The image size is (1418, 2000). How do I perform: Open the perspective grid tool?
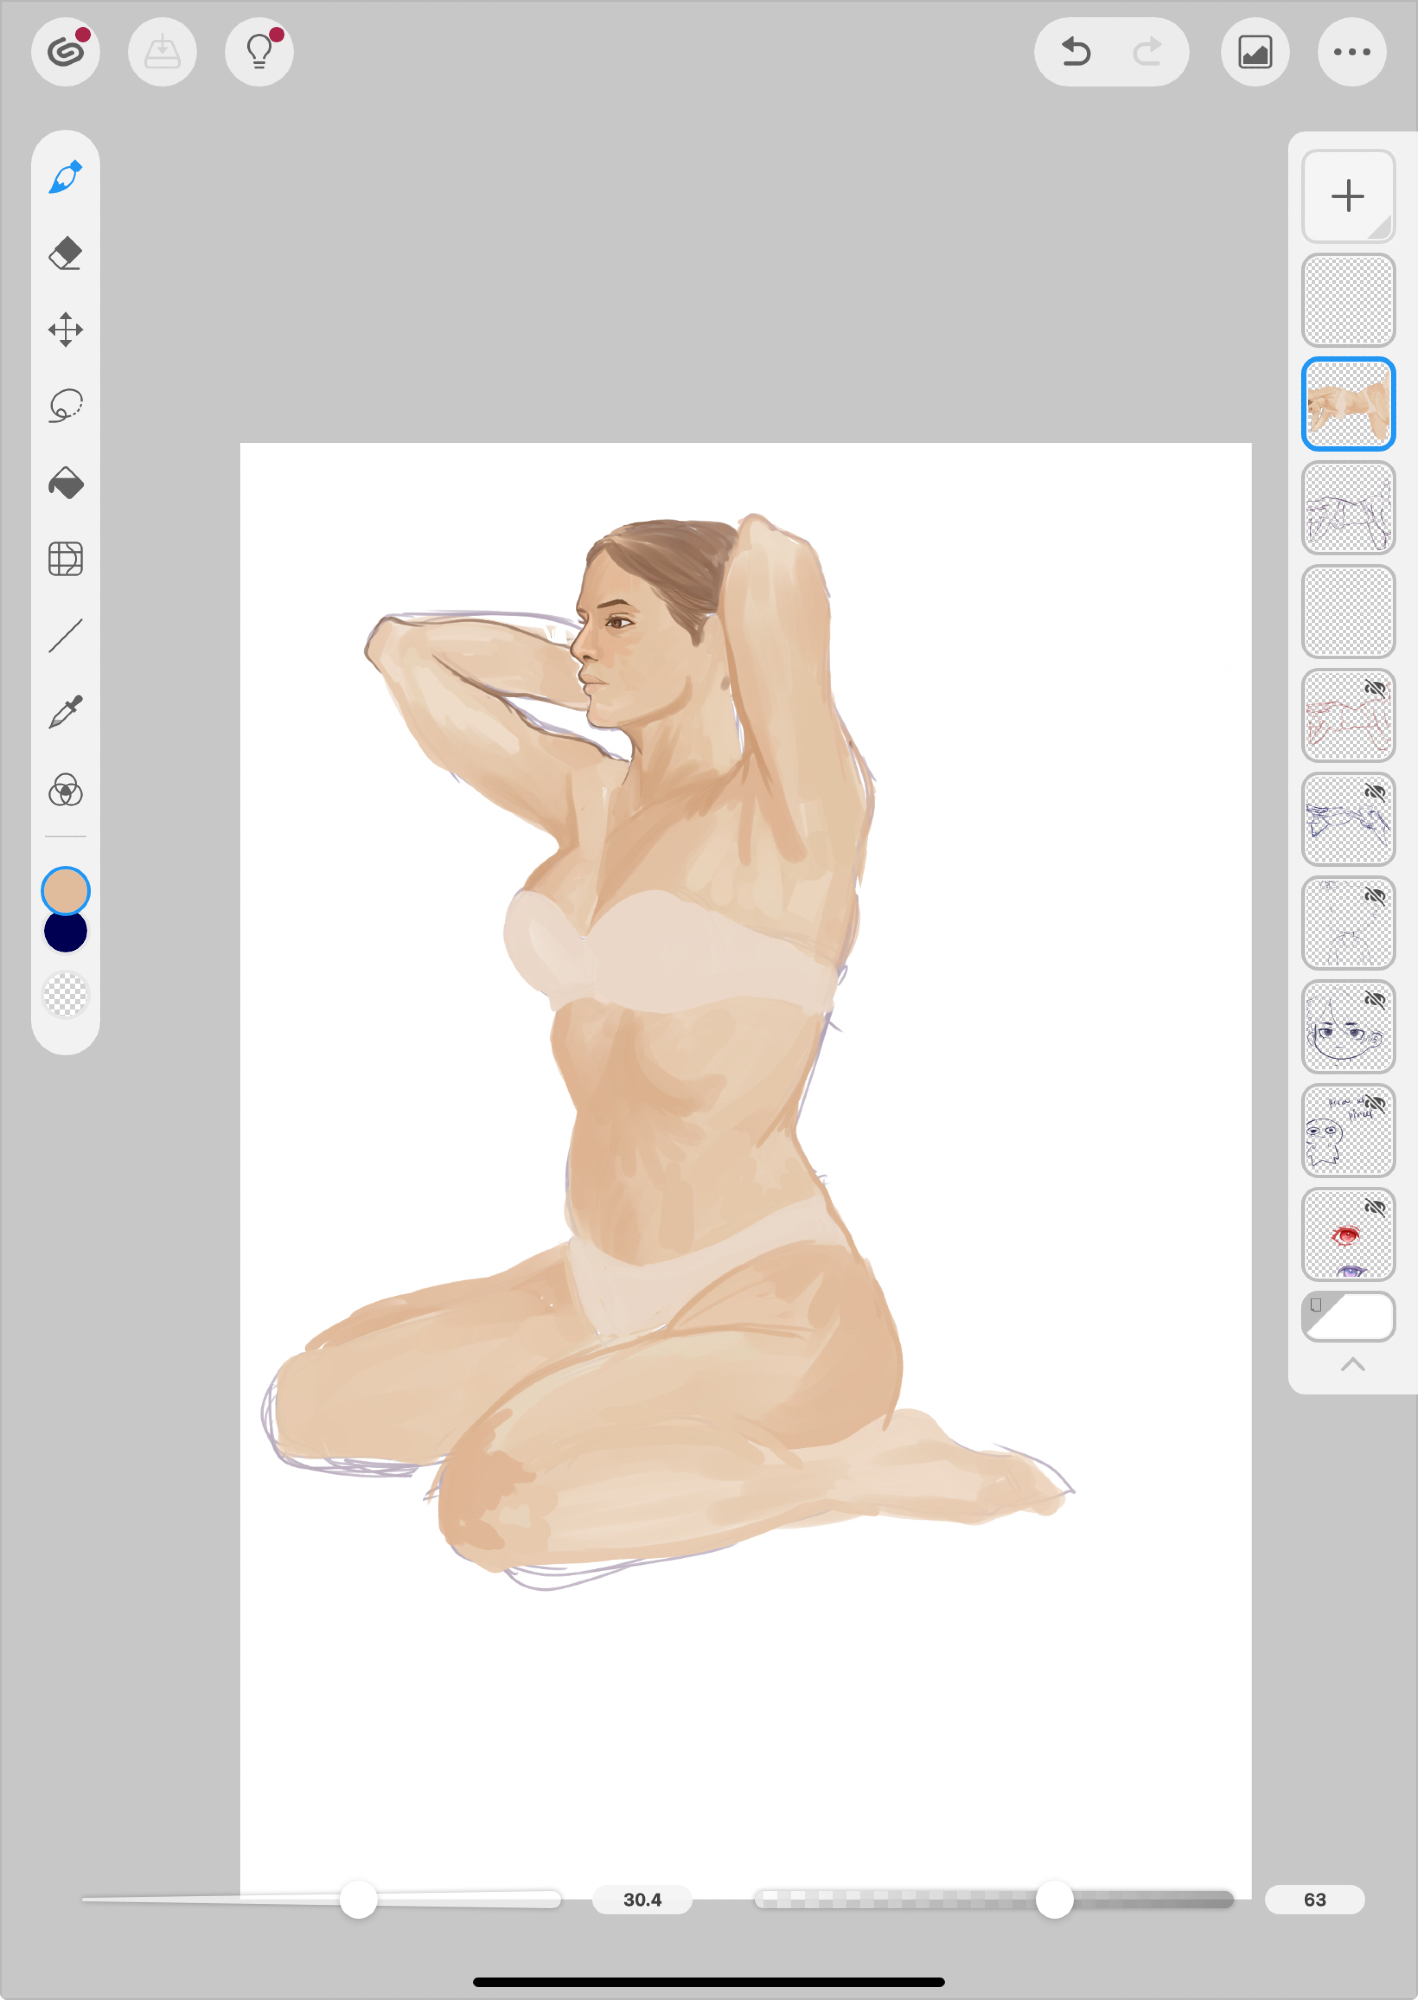(x=65, y=559)
